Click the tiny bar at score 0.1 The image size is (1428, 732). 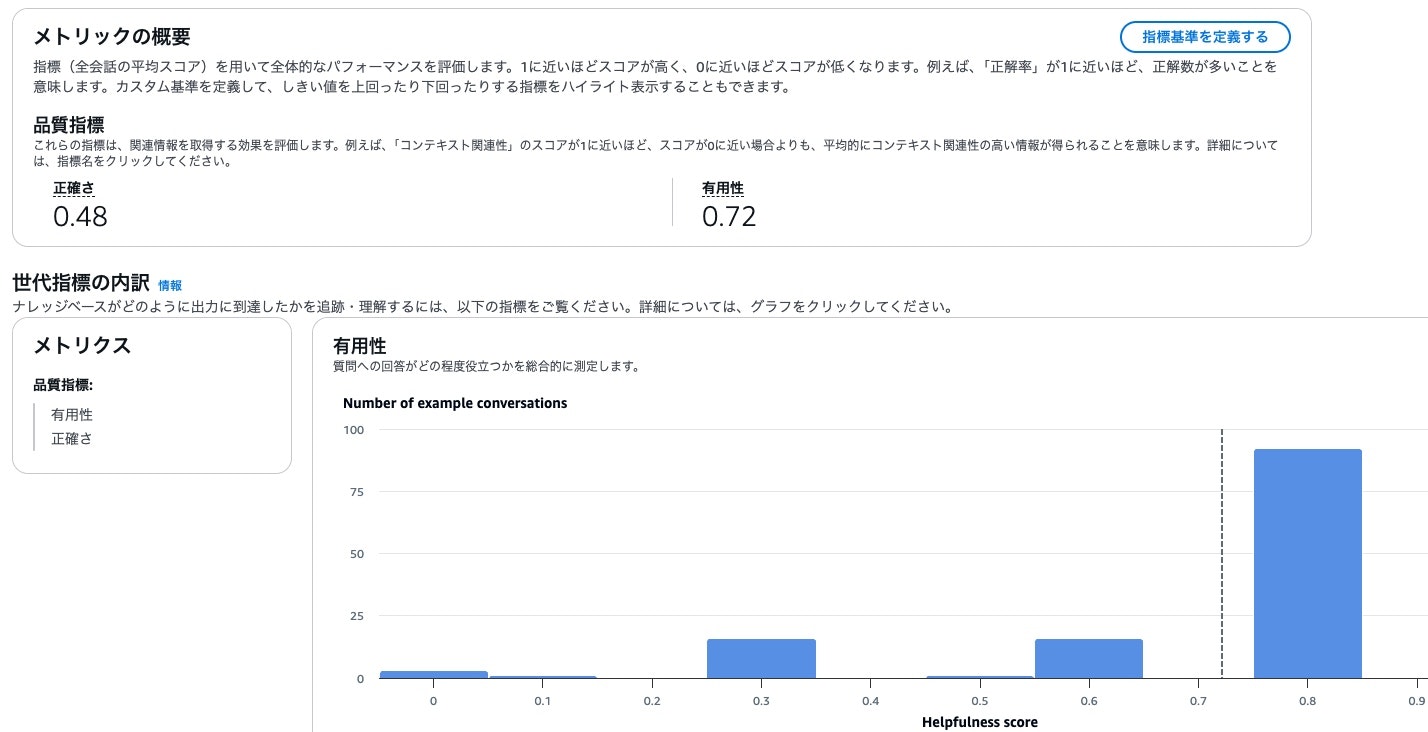(542, 677)
